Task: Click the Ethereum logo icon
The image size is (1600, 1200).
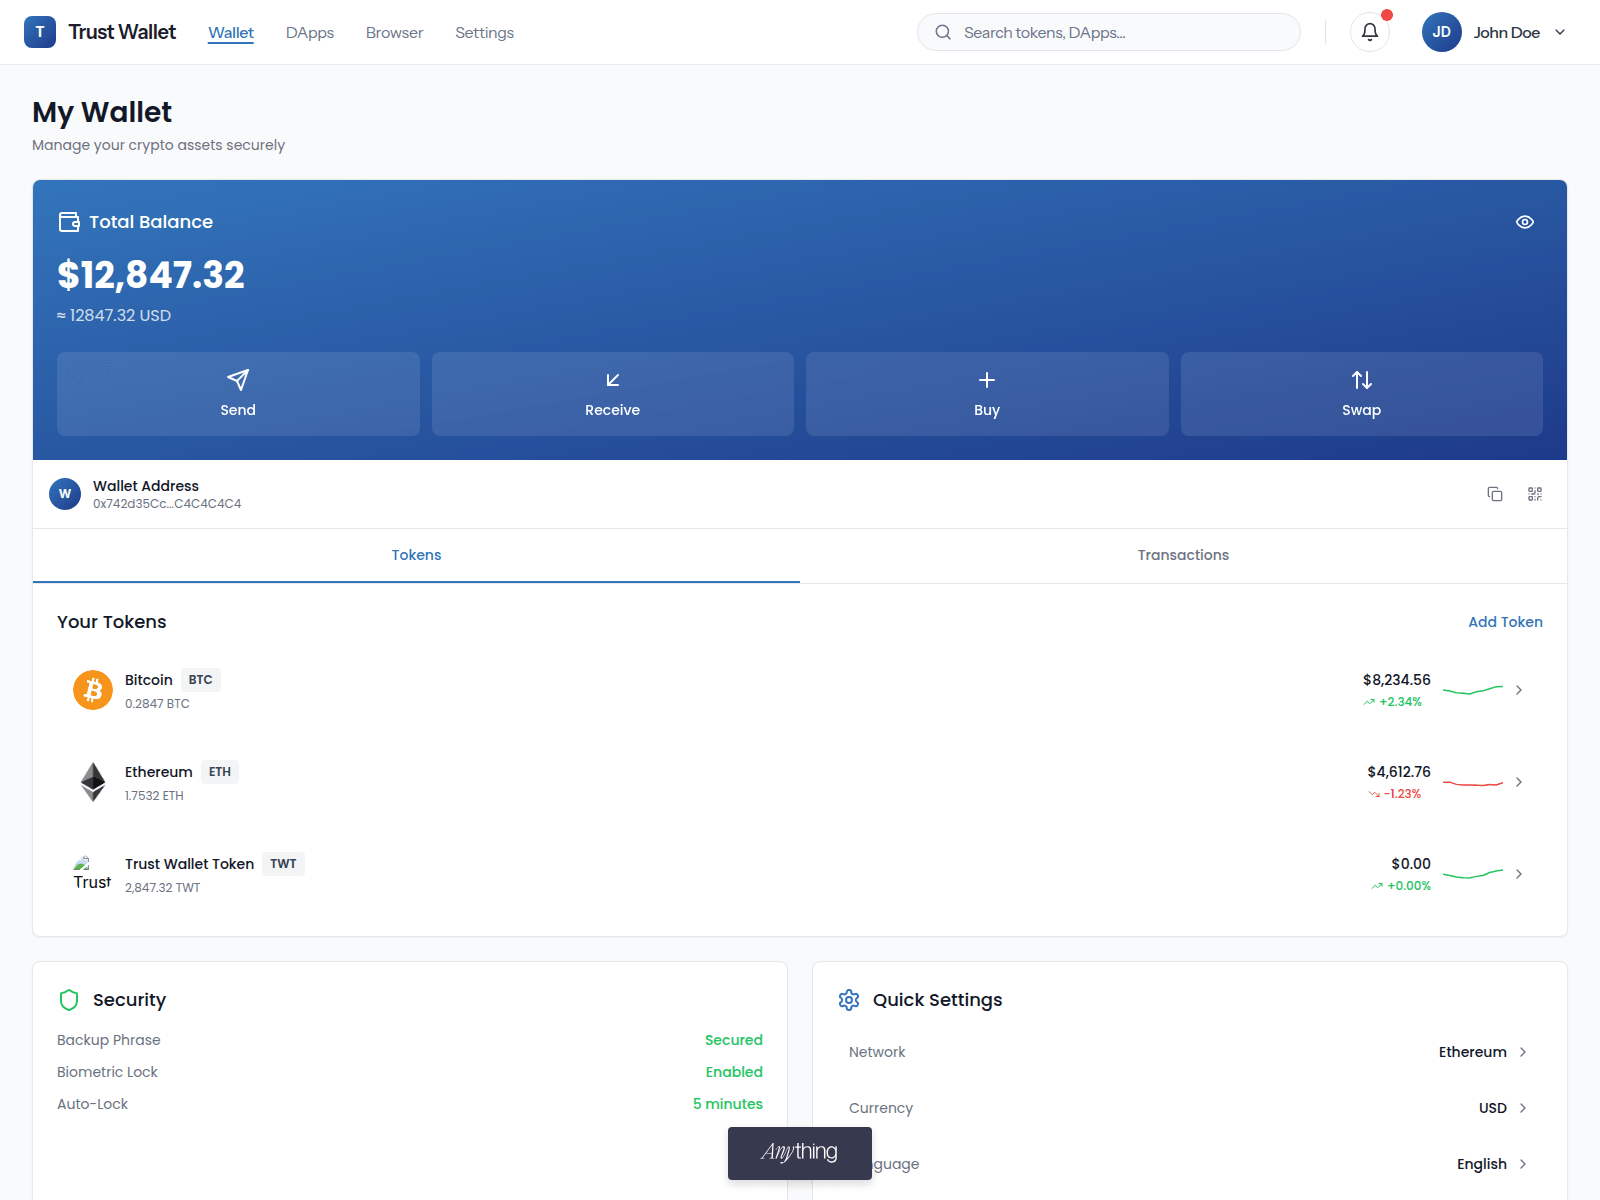Action: 93,782
